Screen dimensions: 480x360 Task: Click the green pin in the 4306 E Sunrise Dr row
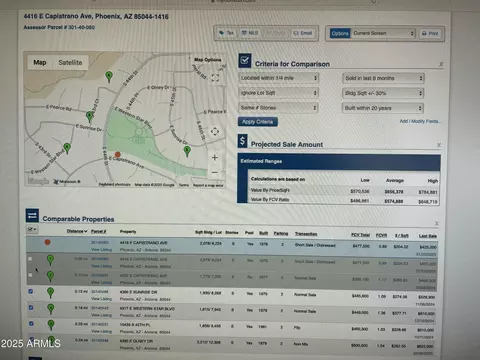pos(51,292)
